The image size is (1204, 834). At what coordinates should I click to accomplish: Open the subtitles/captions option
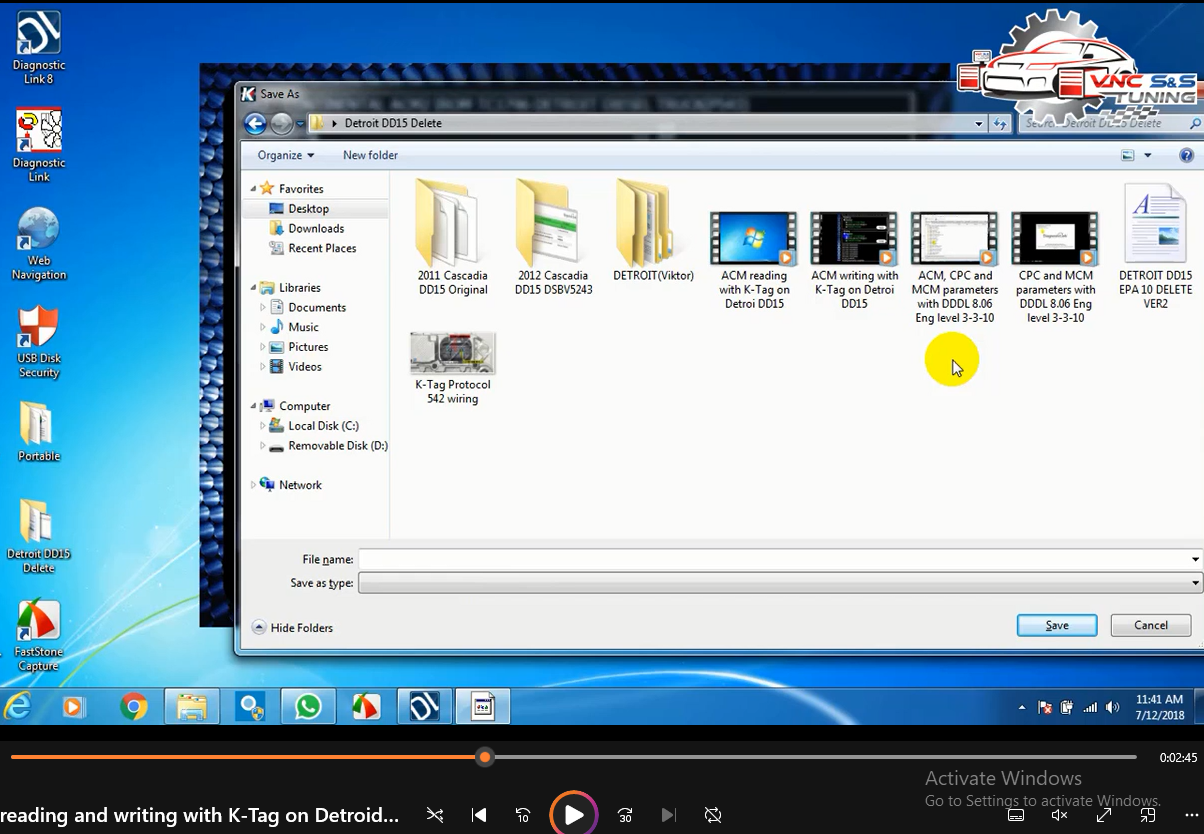[1016, 815]
